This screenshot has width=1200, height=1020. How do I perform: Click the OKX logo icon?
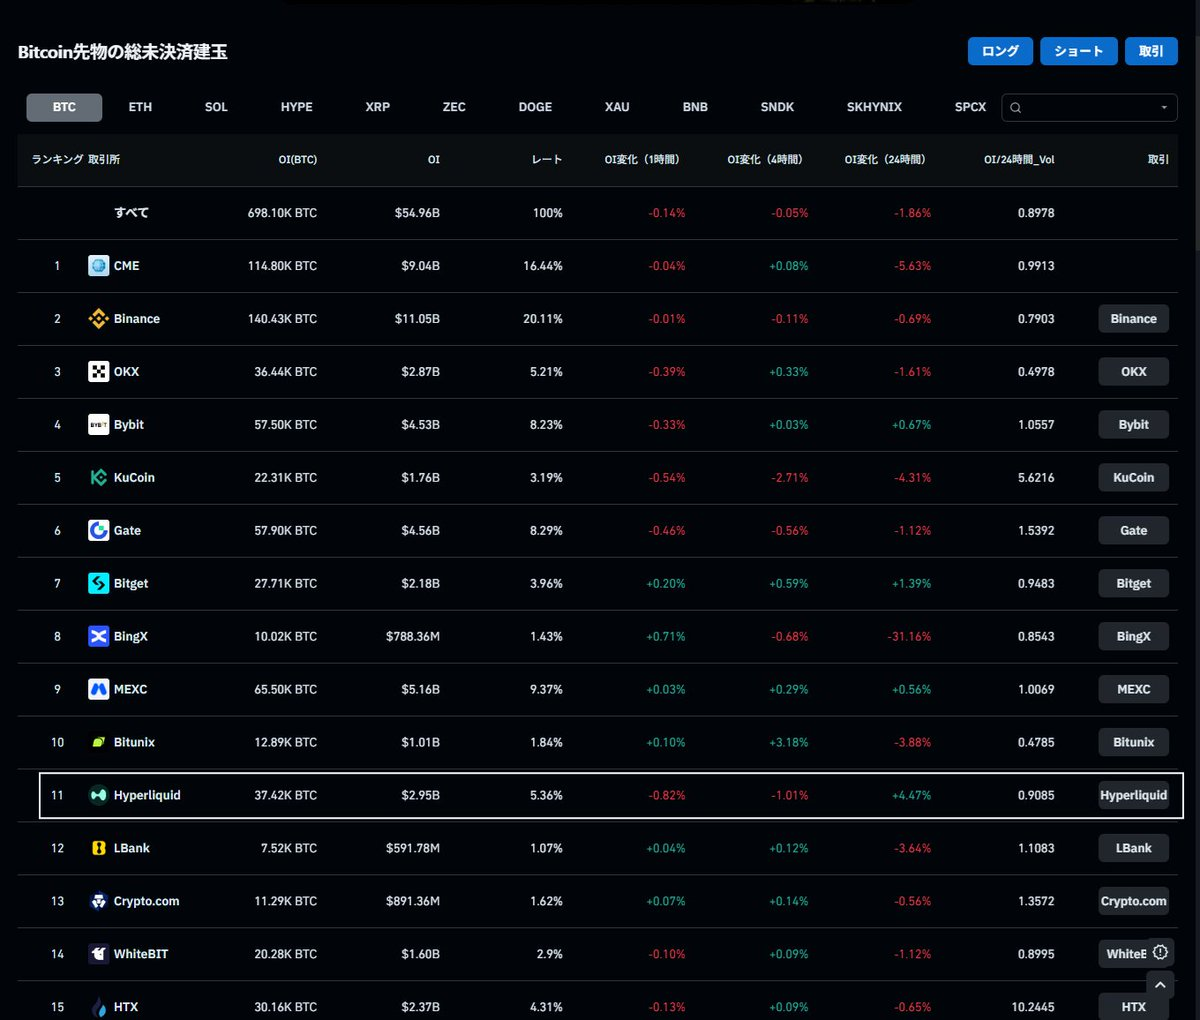(x=98, y=372)
